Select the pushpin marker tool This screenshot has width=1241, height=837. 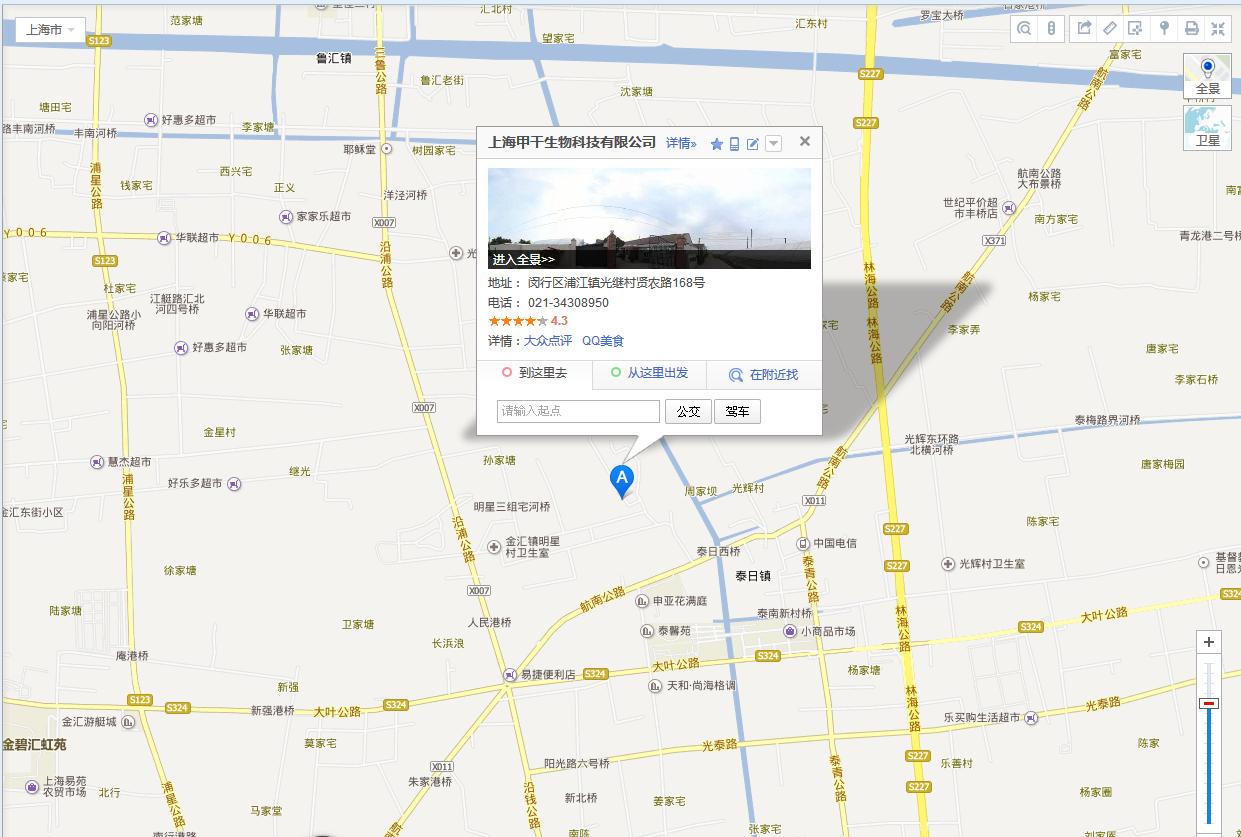[1164, 29]
